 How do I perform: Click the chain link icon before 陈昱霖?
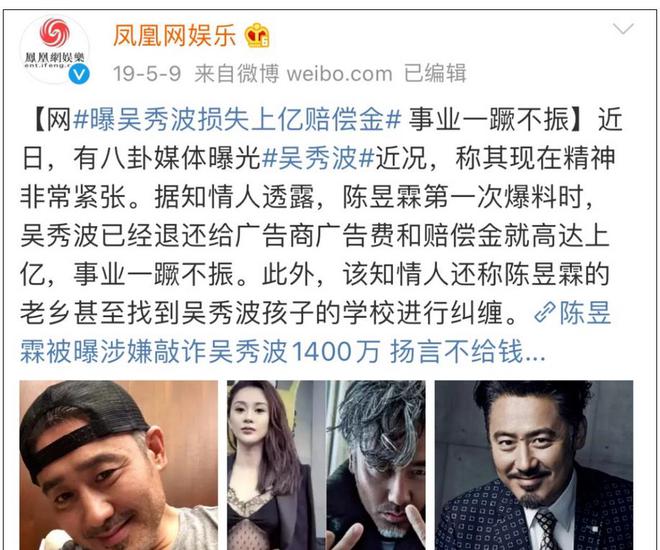pyautogui.click(x=545, y=314)
